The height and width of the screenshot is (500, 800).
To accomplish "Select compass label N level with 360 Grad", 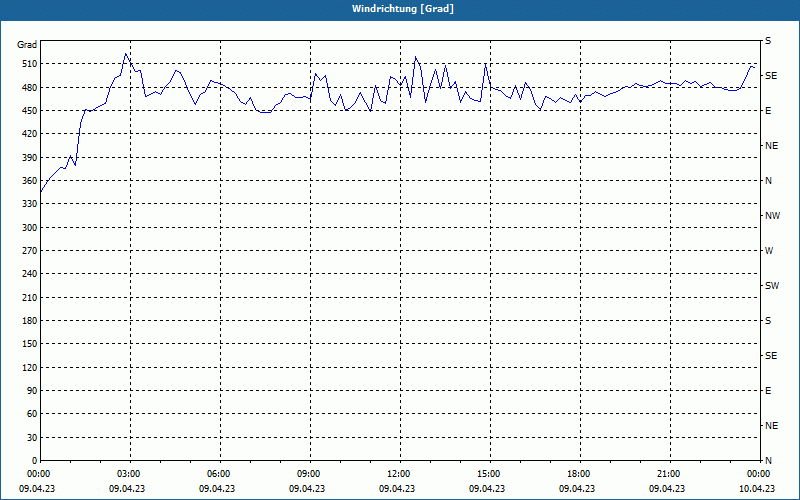I will pyautogui.click(x=768, y=181).
